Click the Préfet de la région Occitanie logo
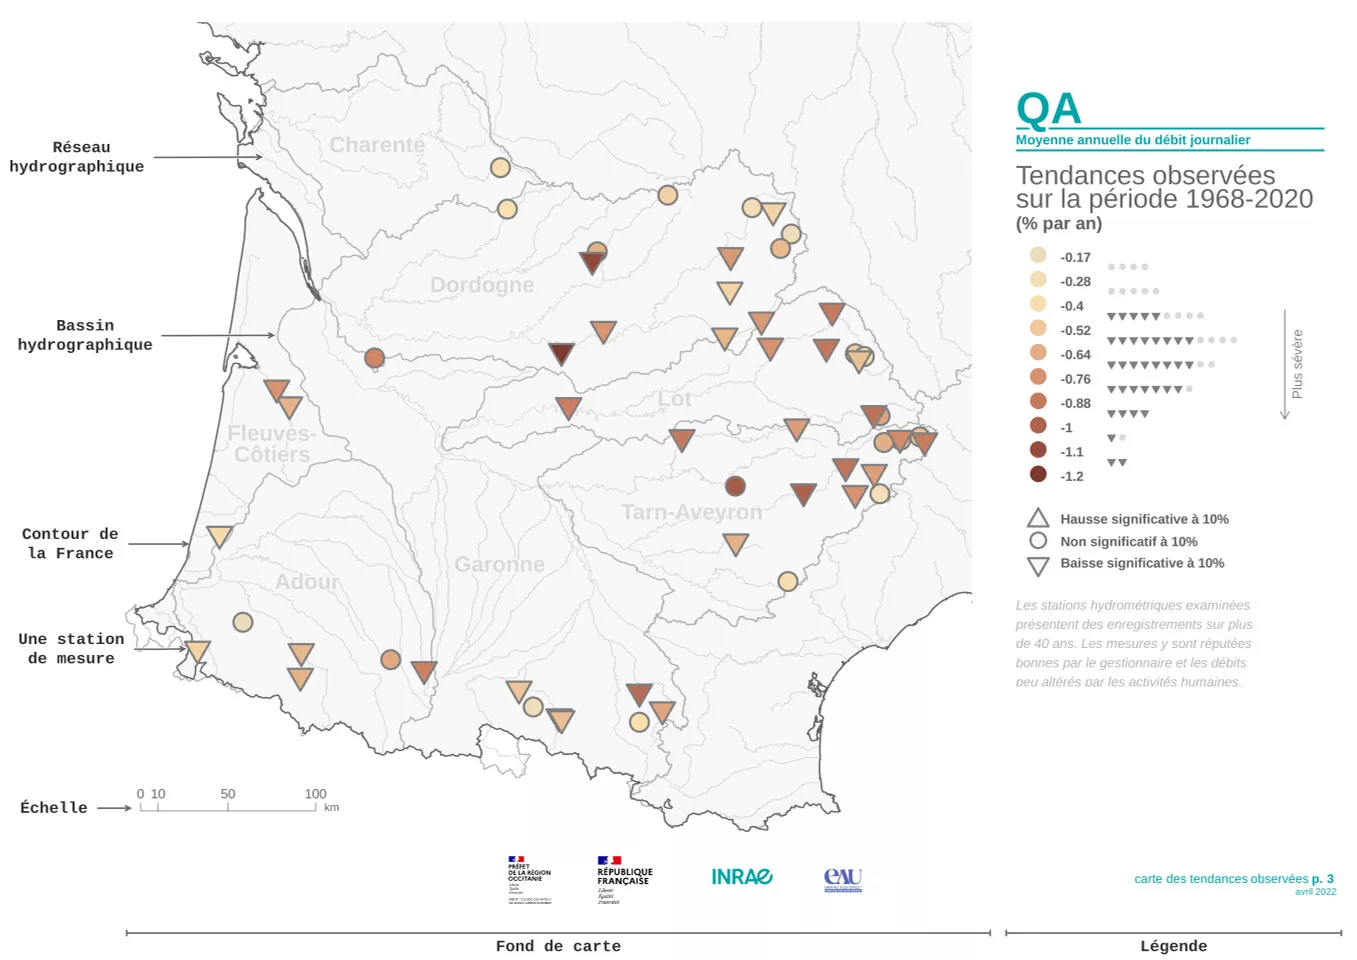 529,879
